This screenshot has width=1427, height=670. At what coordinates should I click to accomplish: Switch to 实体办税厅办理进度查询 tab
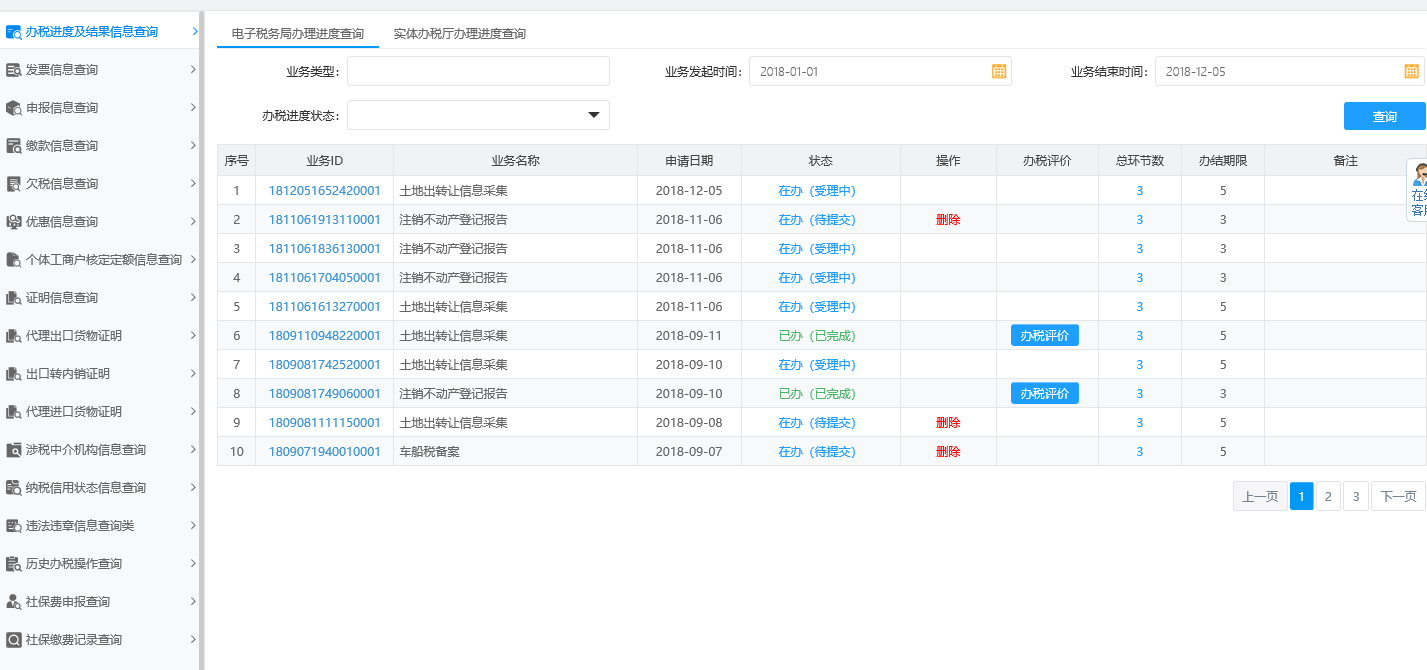pyautogui.click(x=459, y=33)
